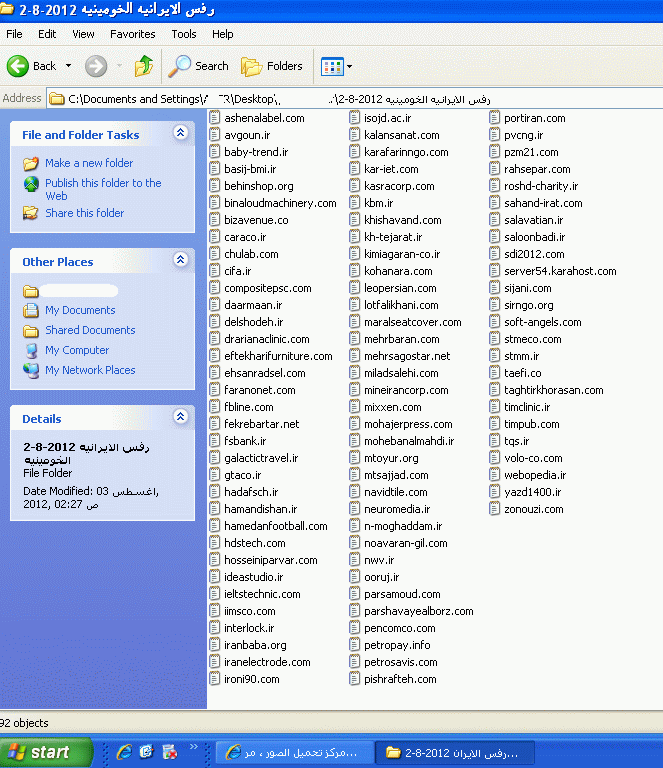Click the file icon beside pishrafteh.com
The width and height of the screenshot is (663, 768).
click(x=355, y=679)
